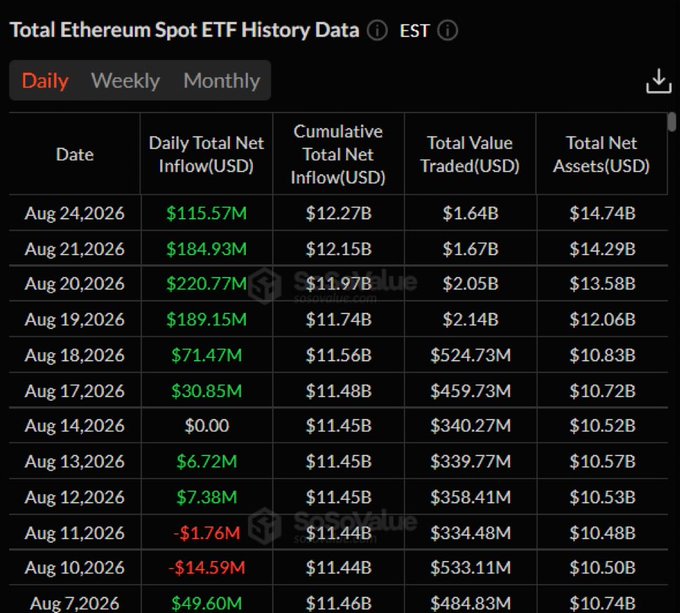Click the Daily Total Net Inflow header
Viewport: 680px width, 613px height.
click(x=206, y=154)
